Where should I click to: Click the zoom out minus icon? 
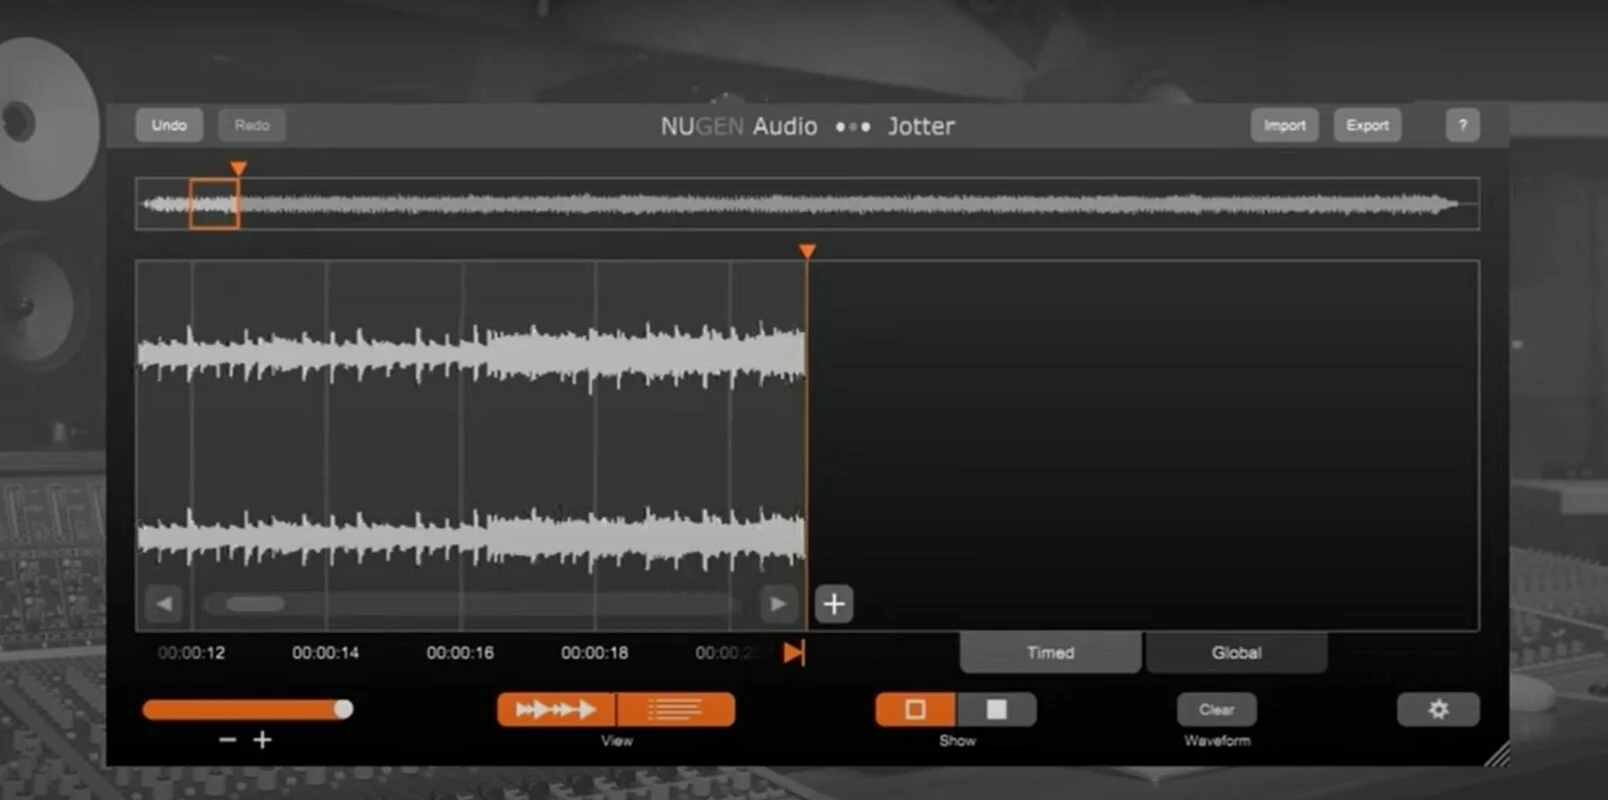pyautogui.click(x=228, y=740)
